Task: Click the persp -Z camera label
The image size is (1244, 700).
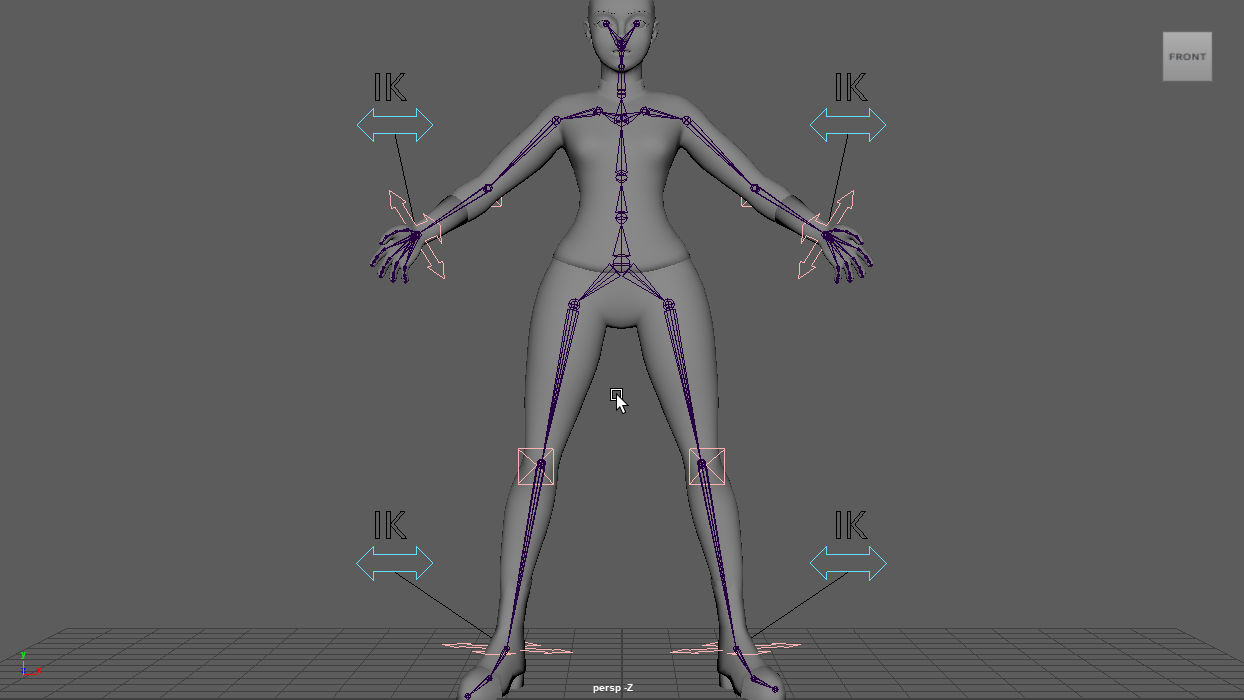Action: tap(612, 688)
